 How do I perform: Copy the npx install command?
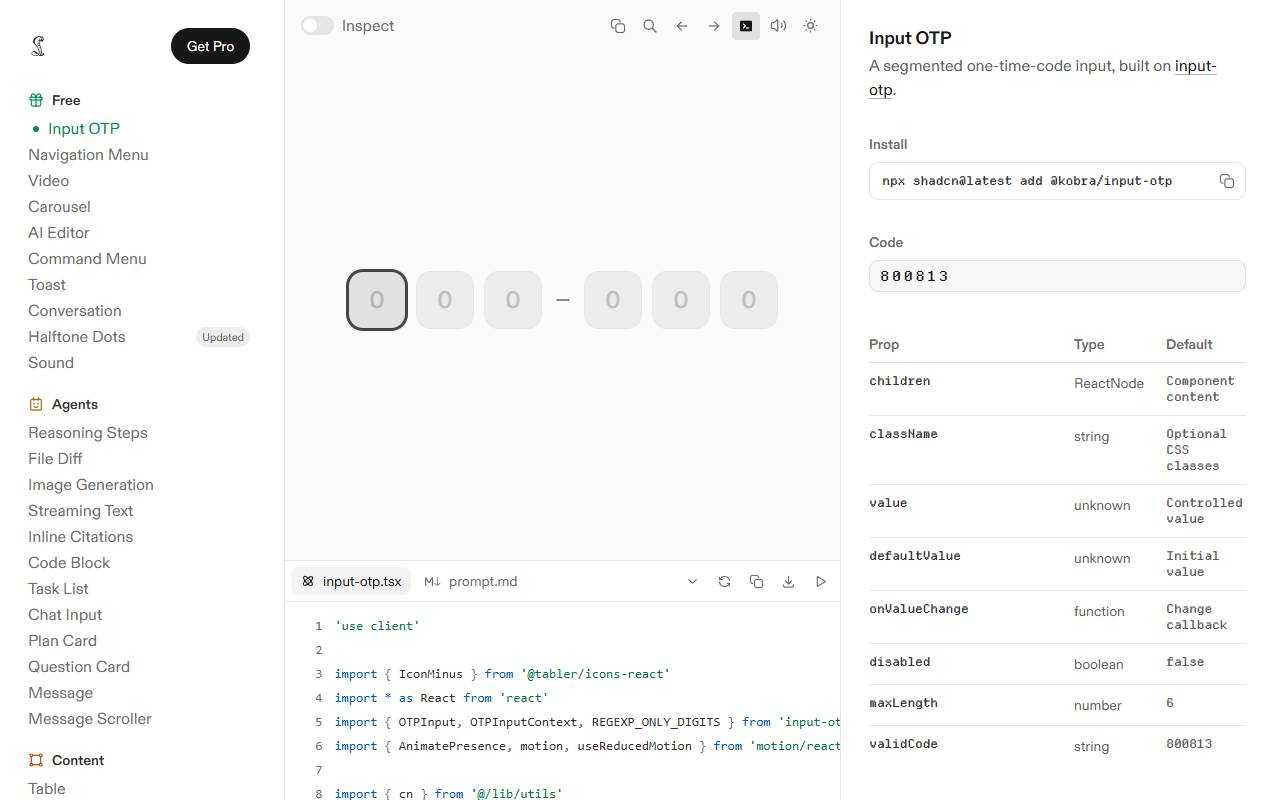pos(1227,181)
